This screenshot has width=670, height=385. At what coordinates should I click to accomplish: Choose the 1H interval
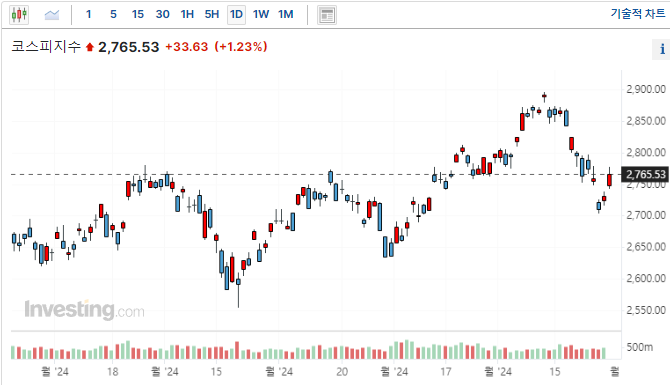187,15
